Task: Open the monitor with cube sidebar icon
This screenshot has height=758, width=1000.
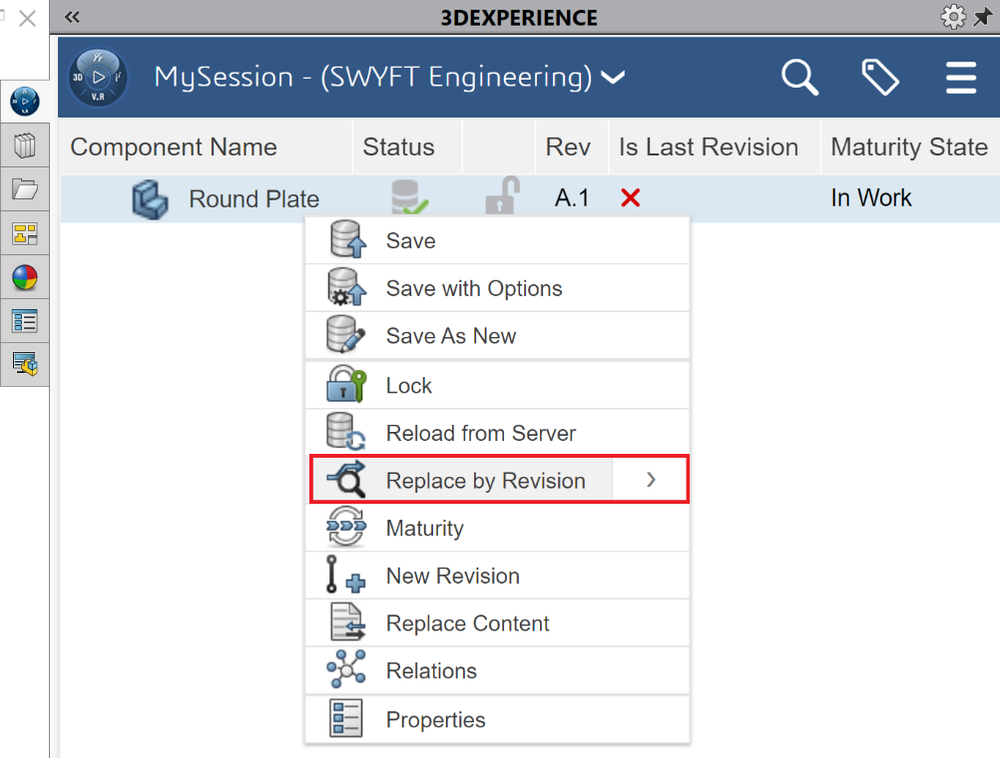Action: point(25,364)
